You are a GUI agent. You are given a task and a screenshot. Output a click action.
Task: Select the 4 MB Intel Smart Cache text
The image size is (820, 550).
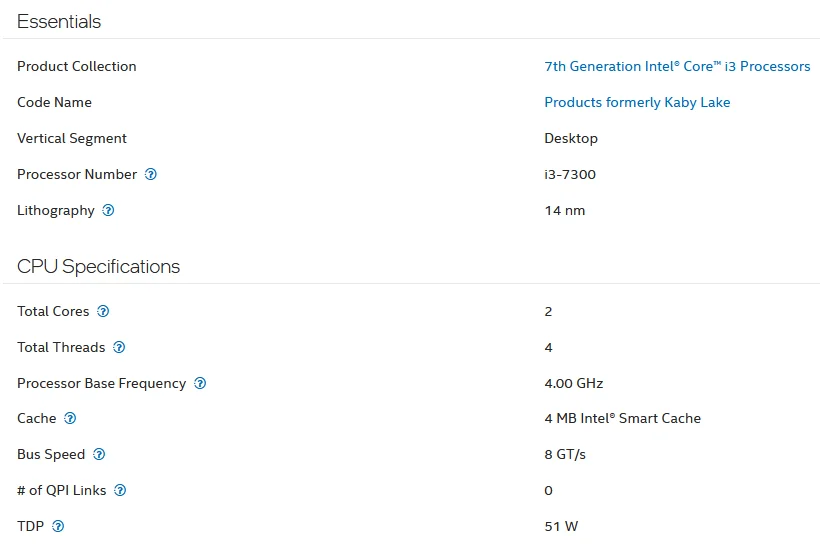pos(622,418)
